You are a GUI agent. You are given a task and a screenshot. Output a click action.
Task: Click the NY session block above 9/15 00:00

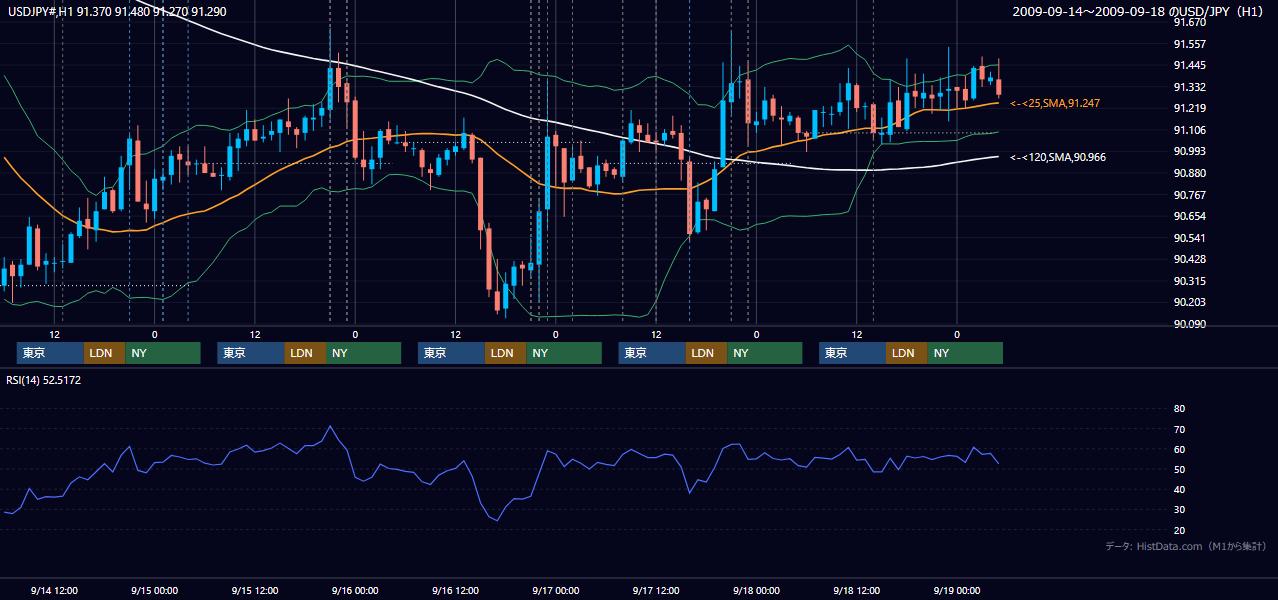coord(163,353)
